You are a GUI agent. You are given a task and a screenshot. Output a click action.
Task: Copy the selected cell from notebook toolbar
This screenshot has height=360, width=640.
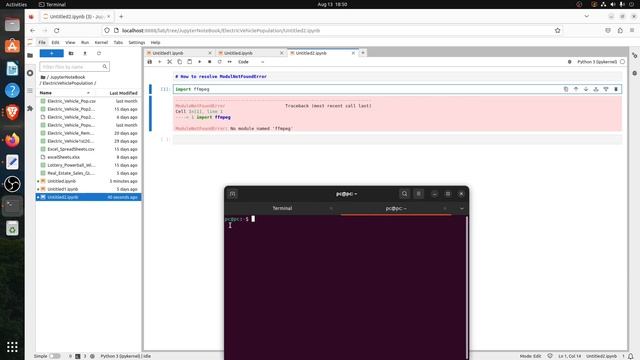(x=180, y=62)
